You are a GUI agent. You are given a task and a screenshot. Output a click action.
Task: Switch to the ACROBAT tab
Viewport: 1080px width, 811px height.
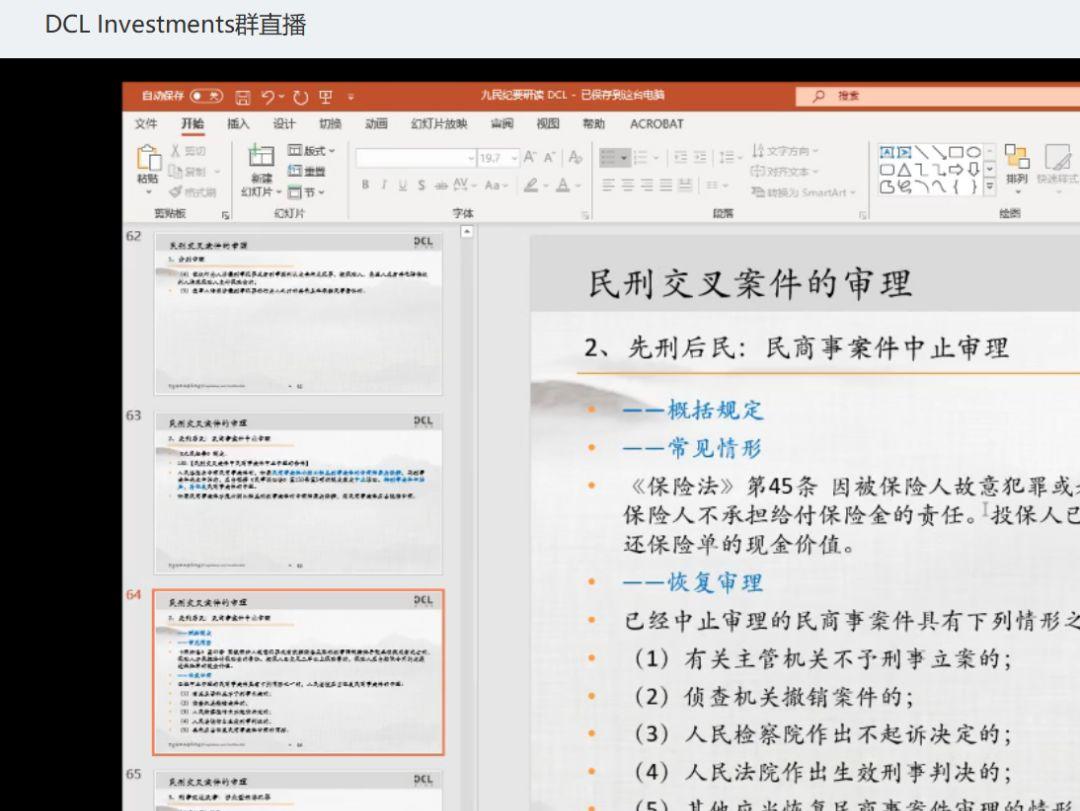coord(656,124)
